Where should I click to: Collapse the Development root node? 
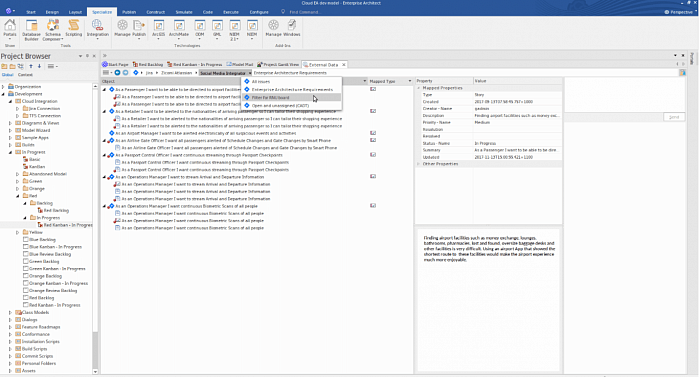[x=4, y=94]
